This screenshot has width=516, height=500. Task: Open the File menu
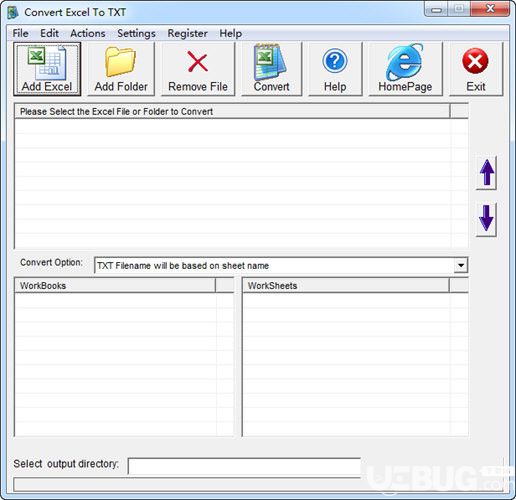click(x=20, y=33)
